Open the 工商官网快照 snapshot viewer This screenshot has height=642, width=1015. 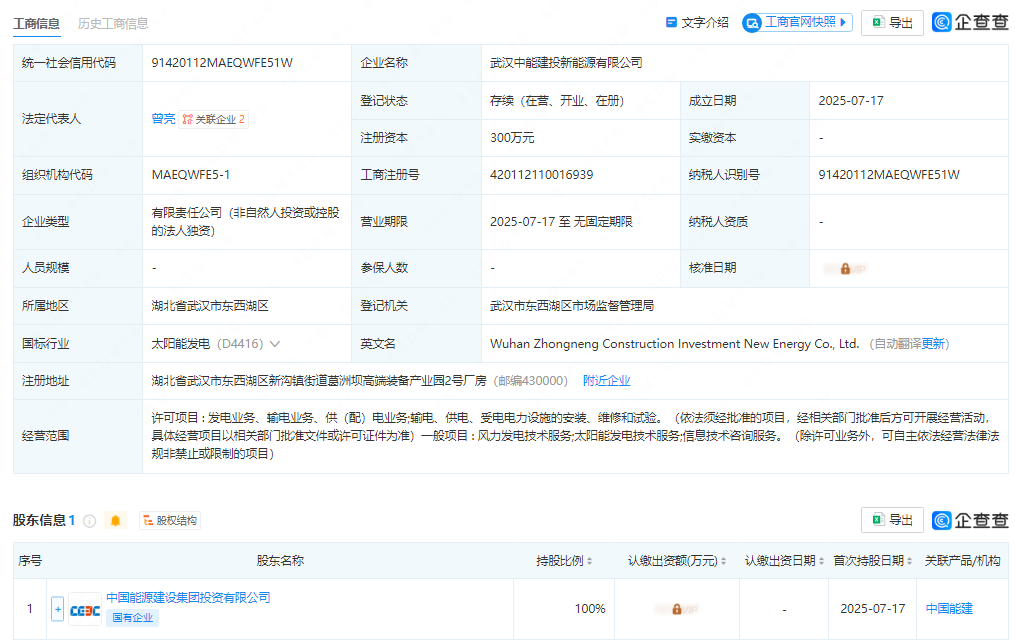coord(795,22)
